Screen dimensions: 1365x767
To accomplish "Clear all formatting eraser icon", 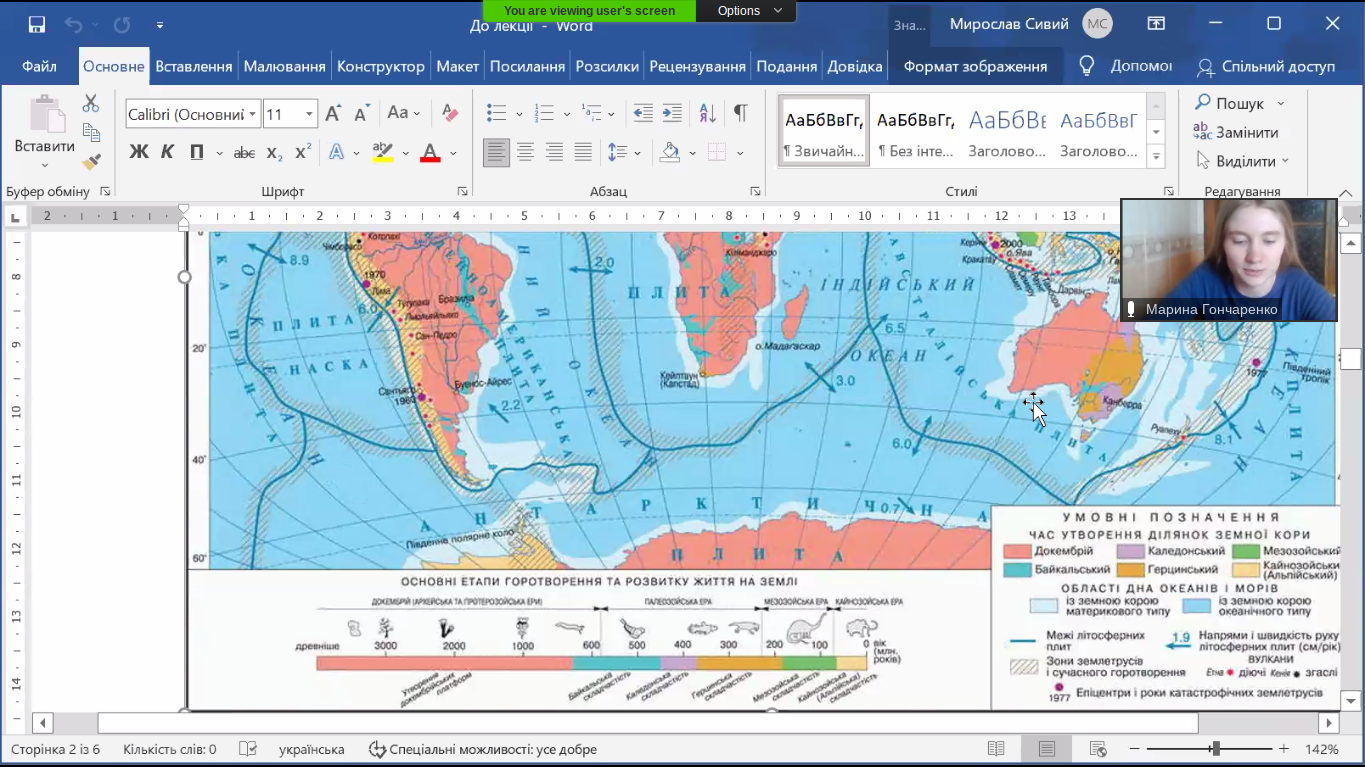I will tap(450, 113).
